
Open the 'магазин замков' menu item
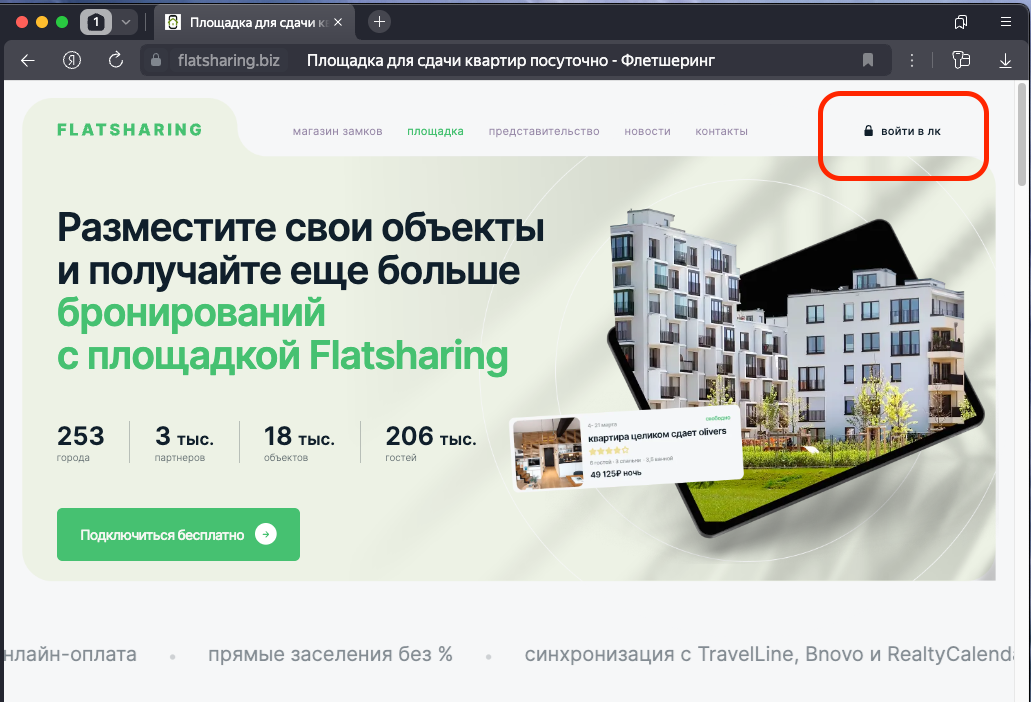coord(337,131)
